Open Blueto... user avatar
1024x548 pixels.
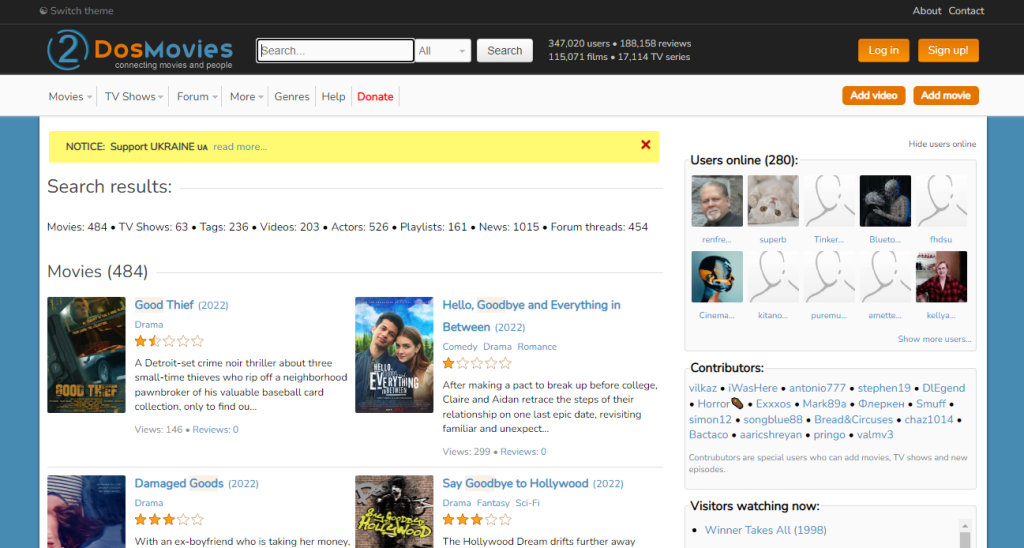click(x=886, y=201)
